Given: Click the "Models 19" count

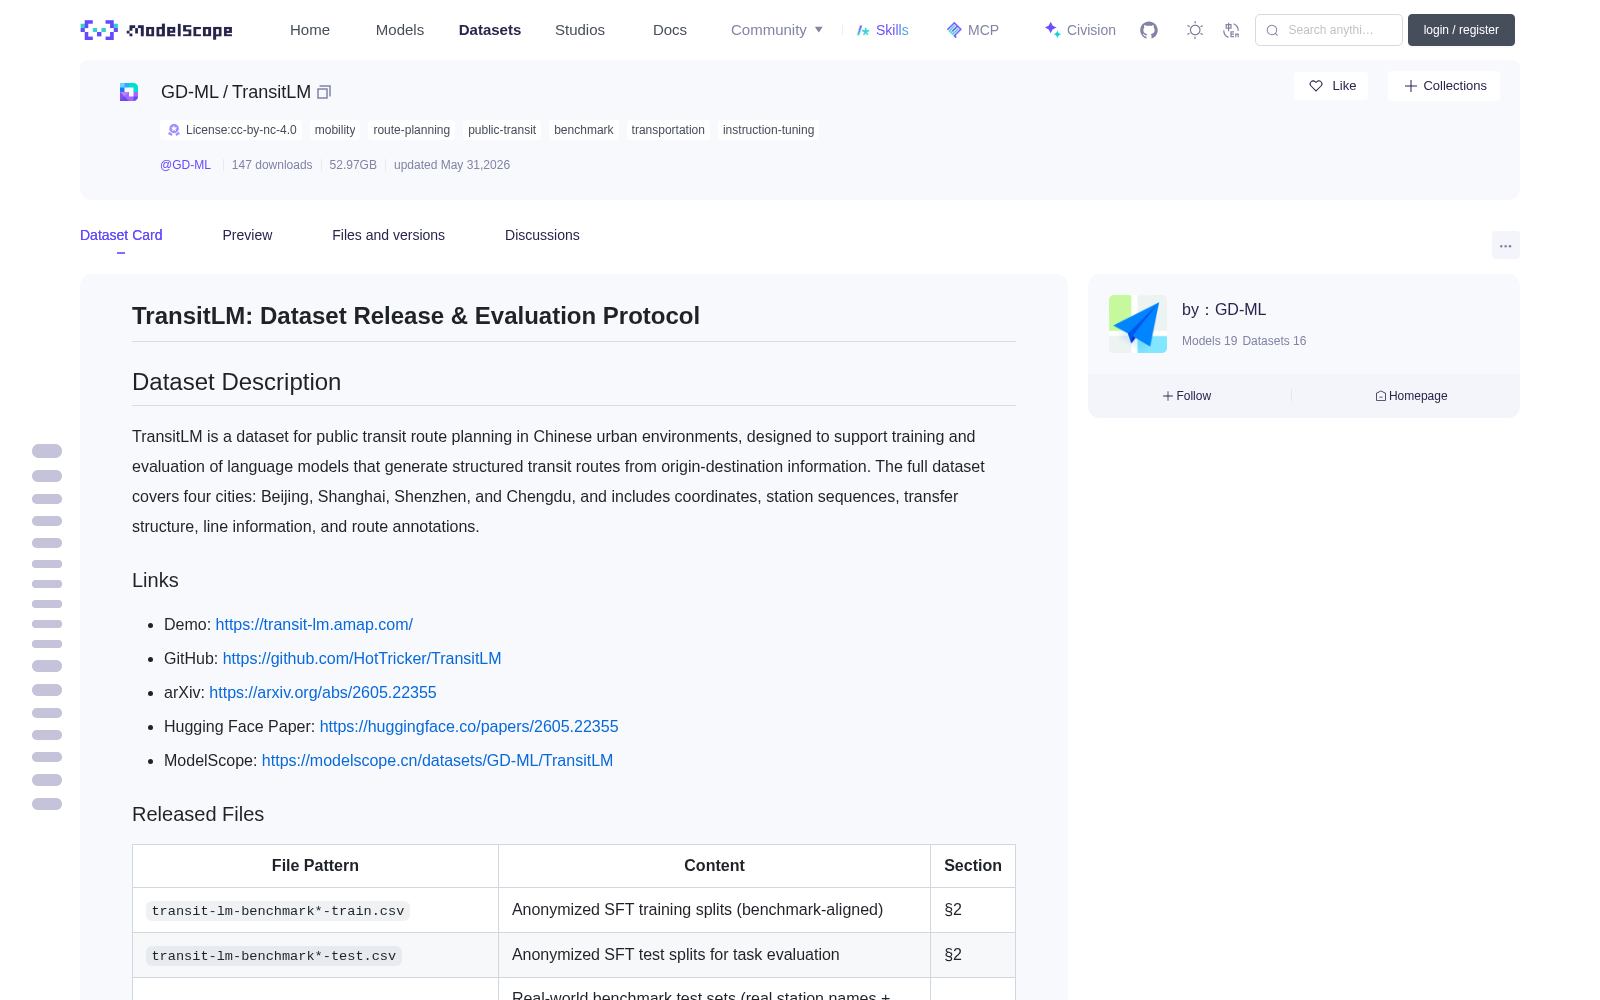Looking at the screenshot, I should point(1209,341).
